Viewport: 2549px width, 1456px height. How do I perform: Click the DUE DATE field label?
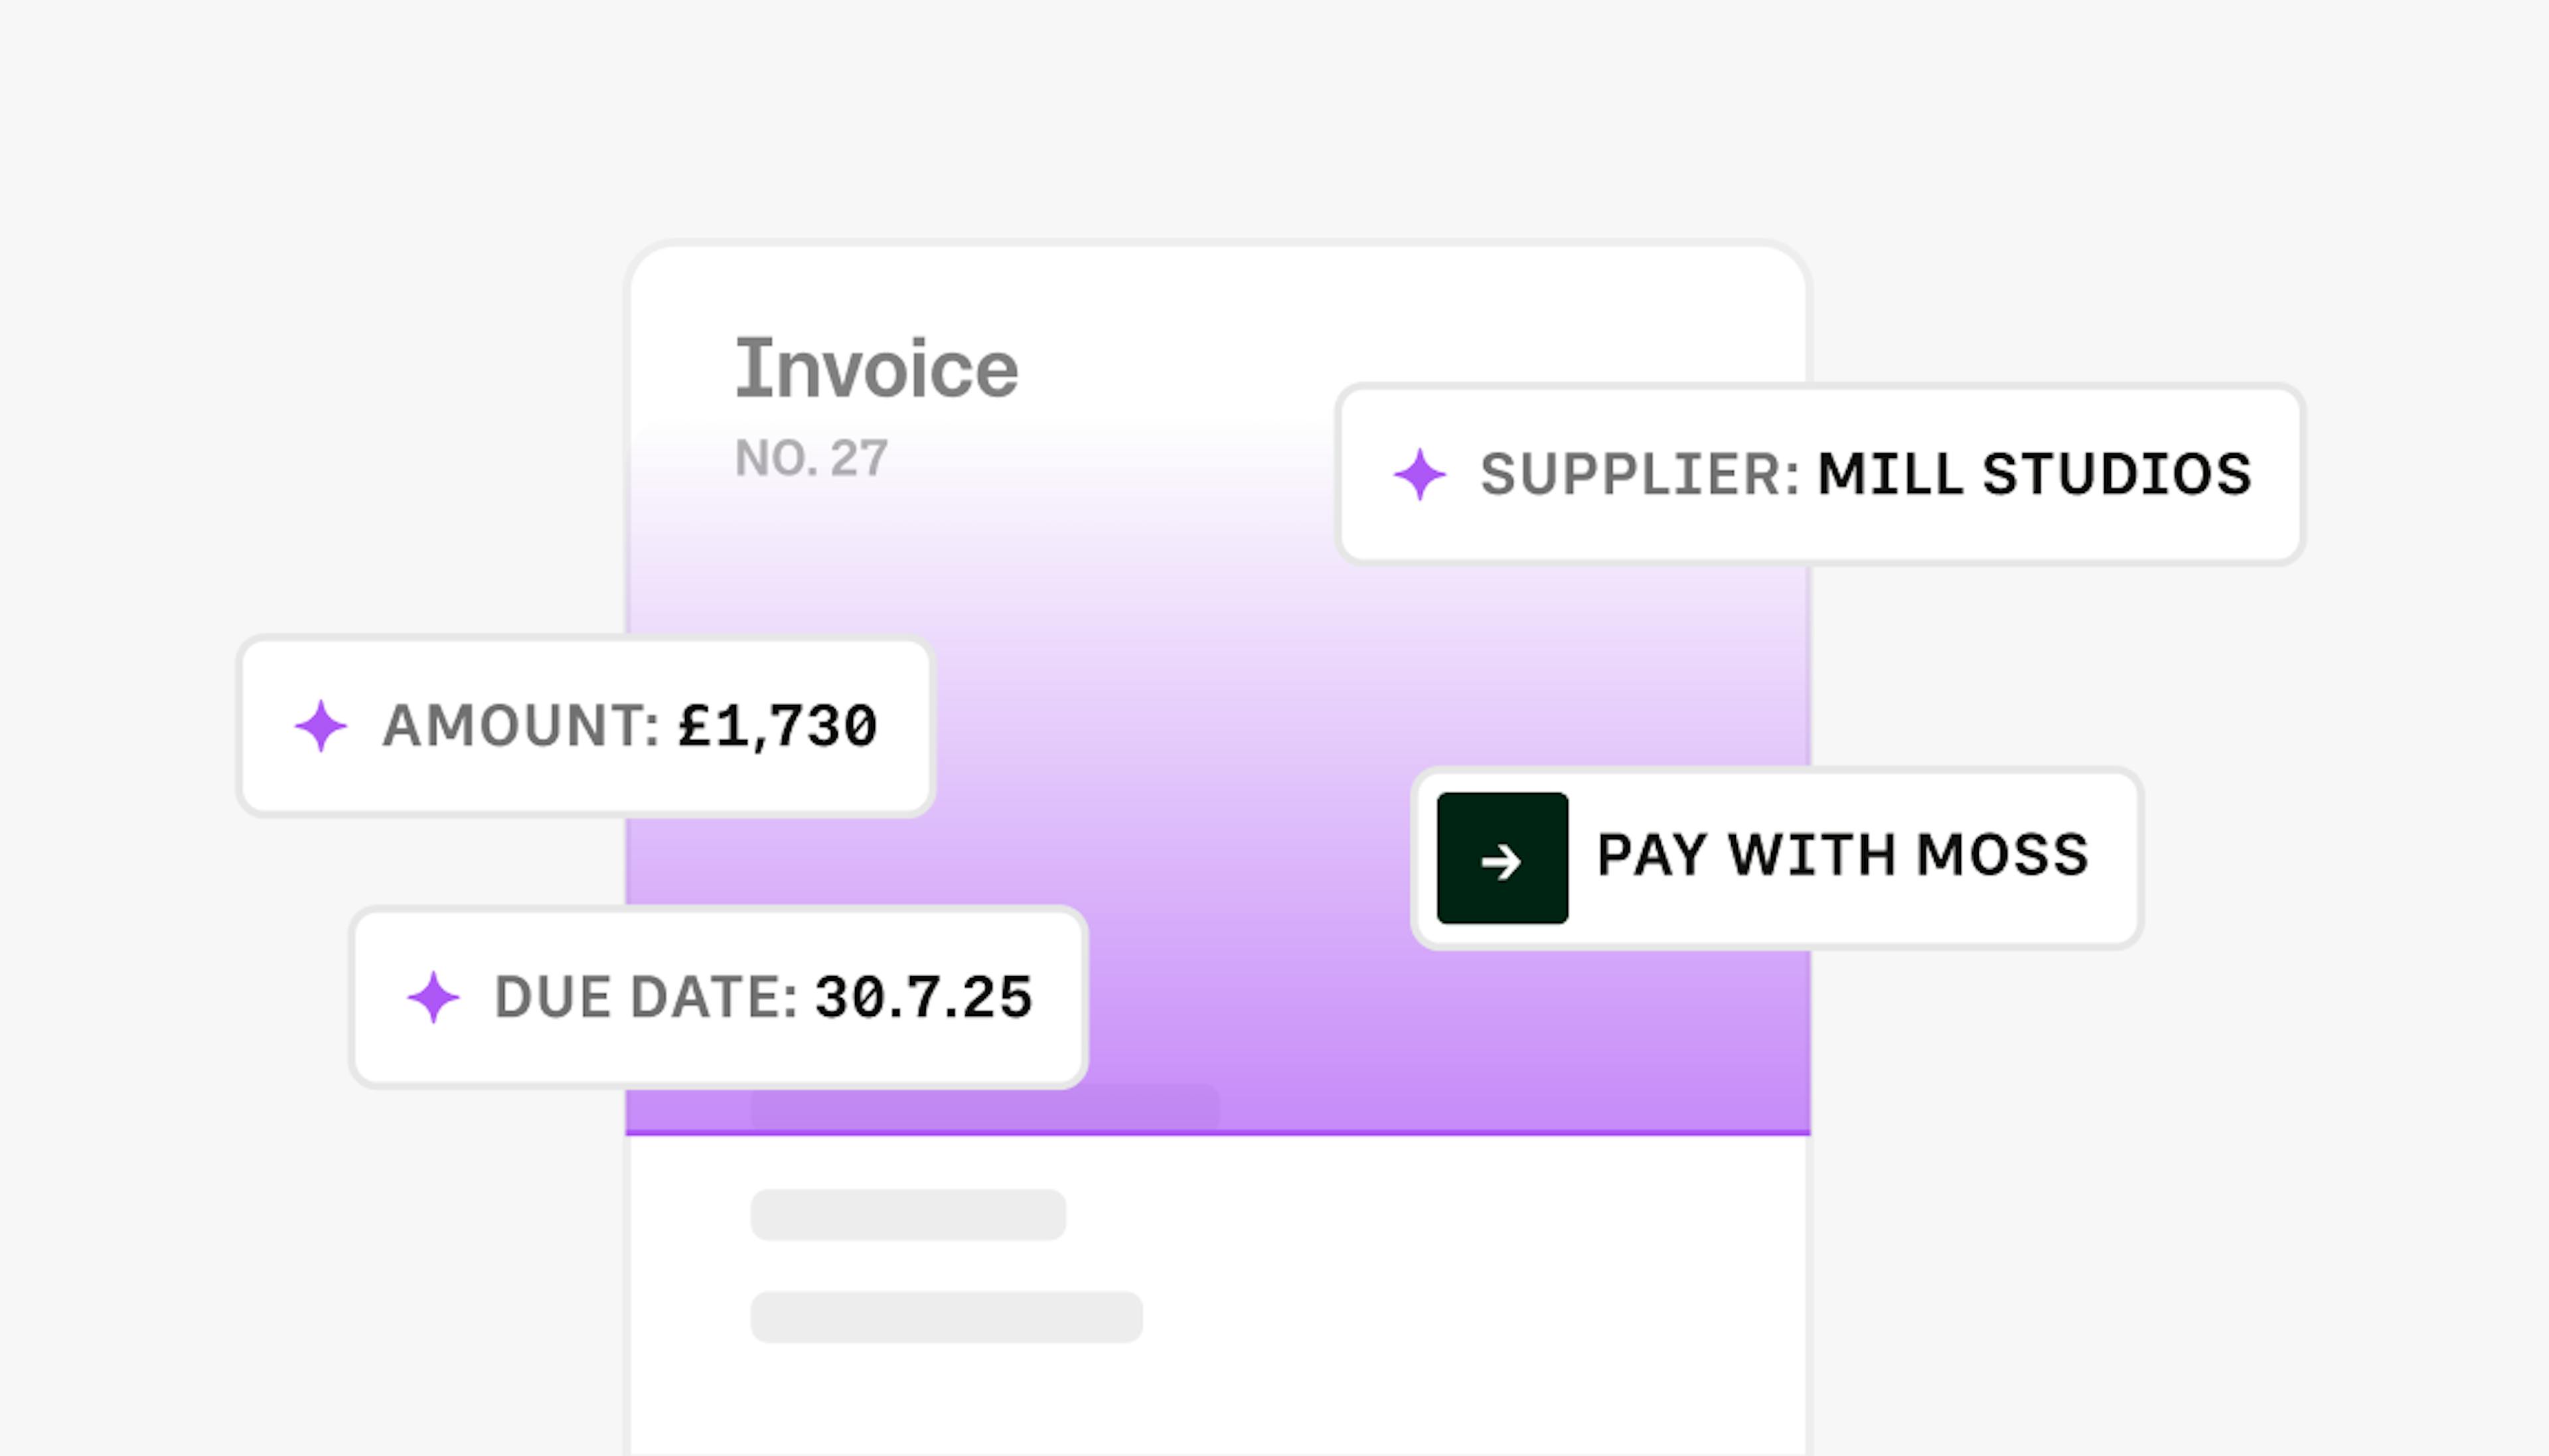[x=645, y=997]
